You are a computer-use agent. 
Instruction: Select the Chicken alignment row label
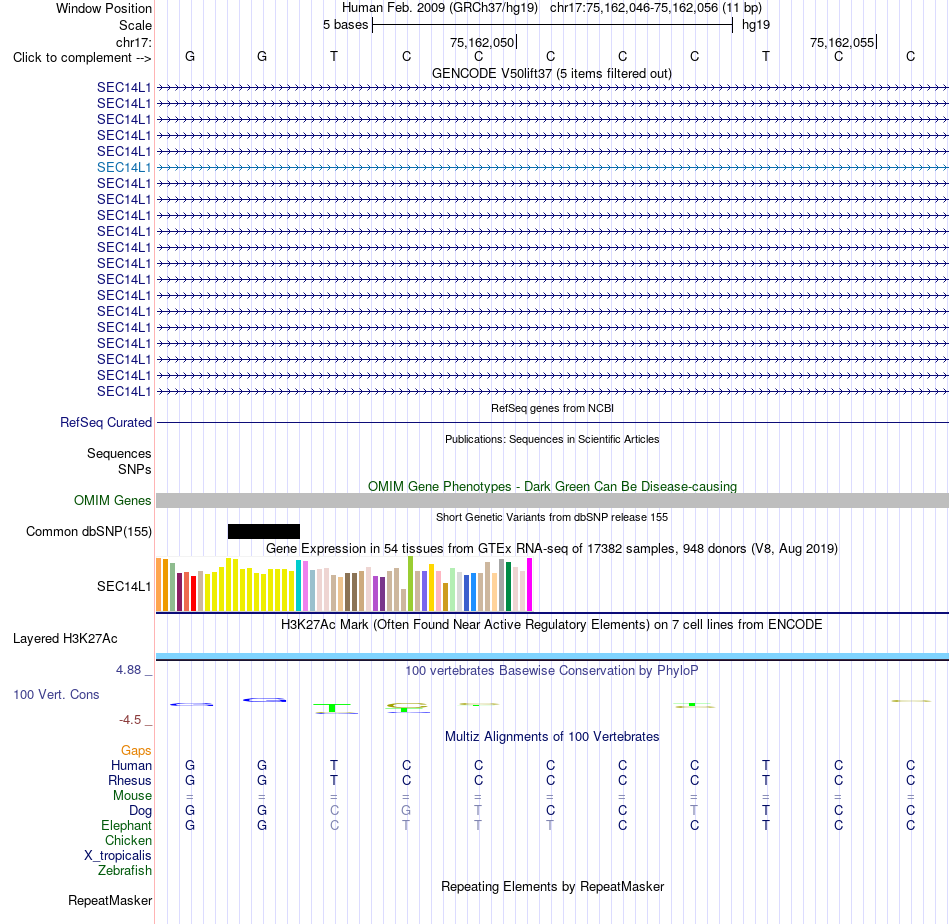(128, 840)
